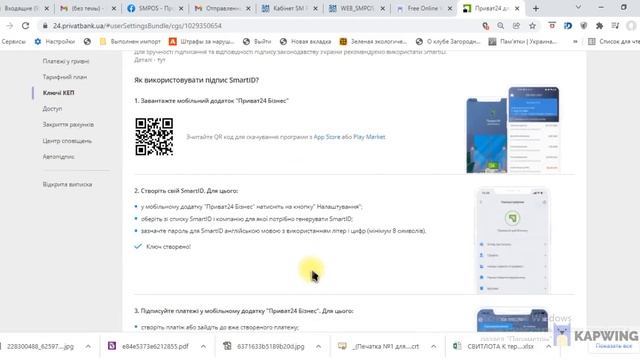Select Автопідпис in sidebar
Viewport: 640px width, 360px height.
pos(58,157)
